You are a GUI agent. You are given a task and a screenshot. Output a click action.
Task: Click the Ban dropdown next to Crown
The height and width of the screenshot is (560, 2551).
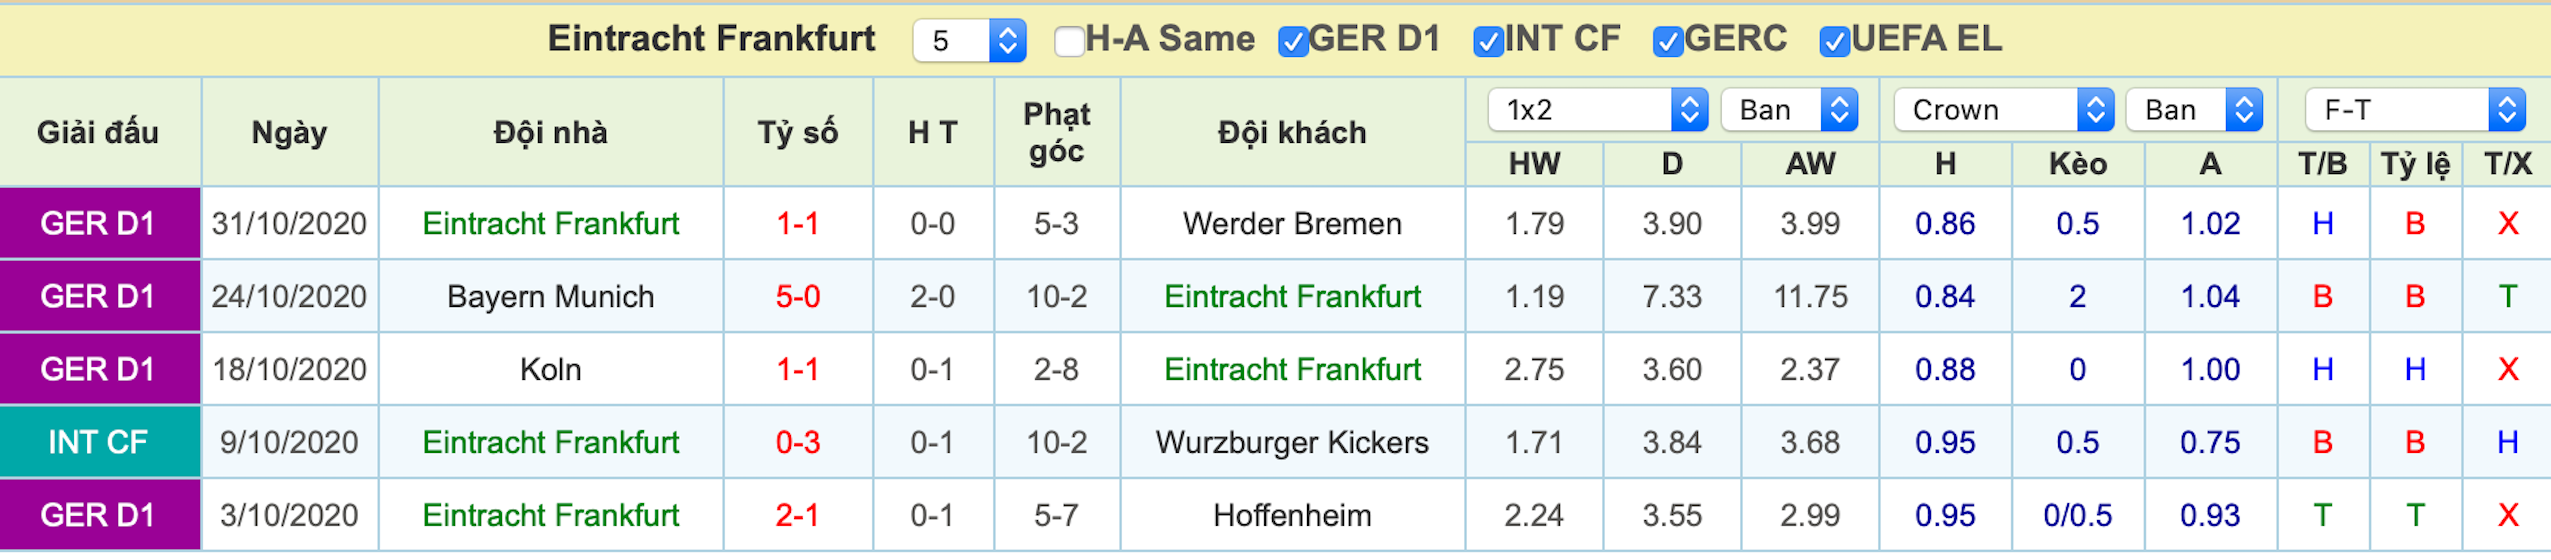tap(2194, 110)
